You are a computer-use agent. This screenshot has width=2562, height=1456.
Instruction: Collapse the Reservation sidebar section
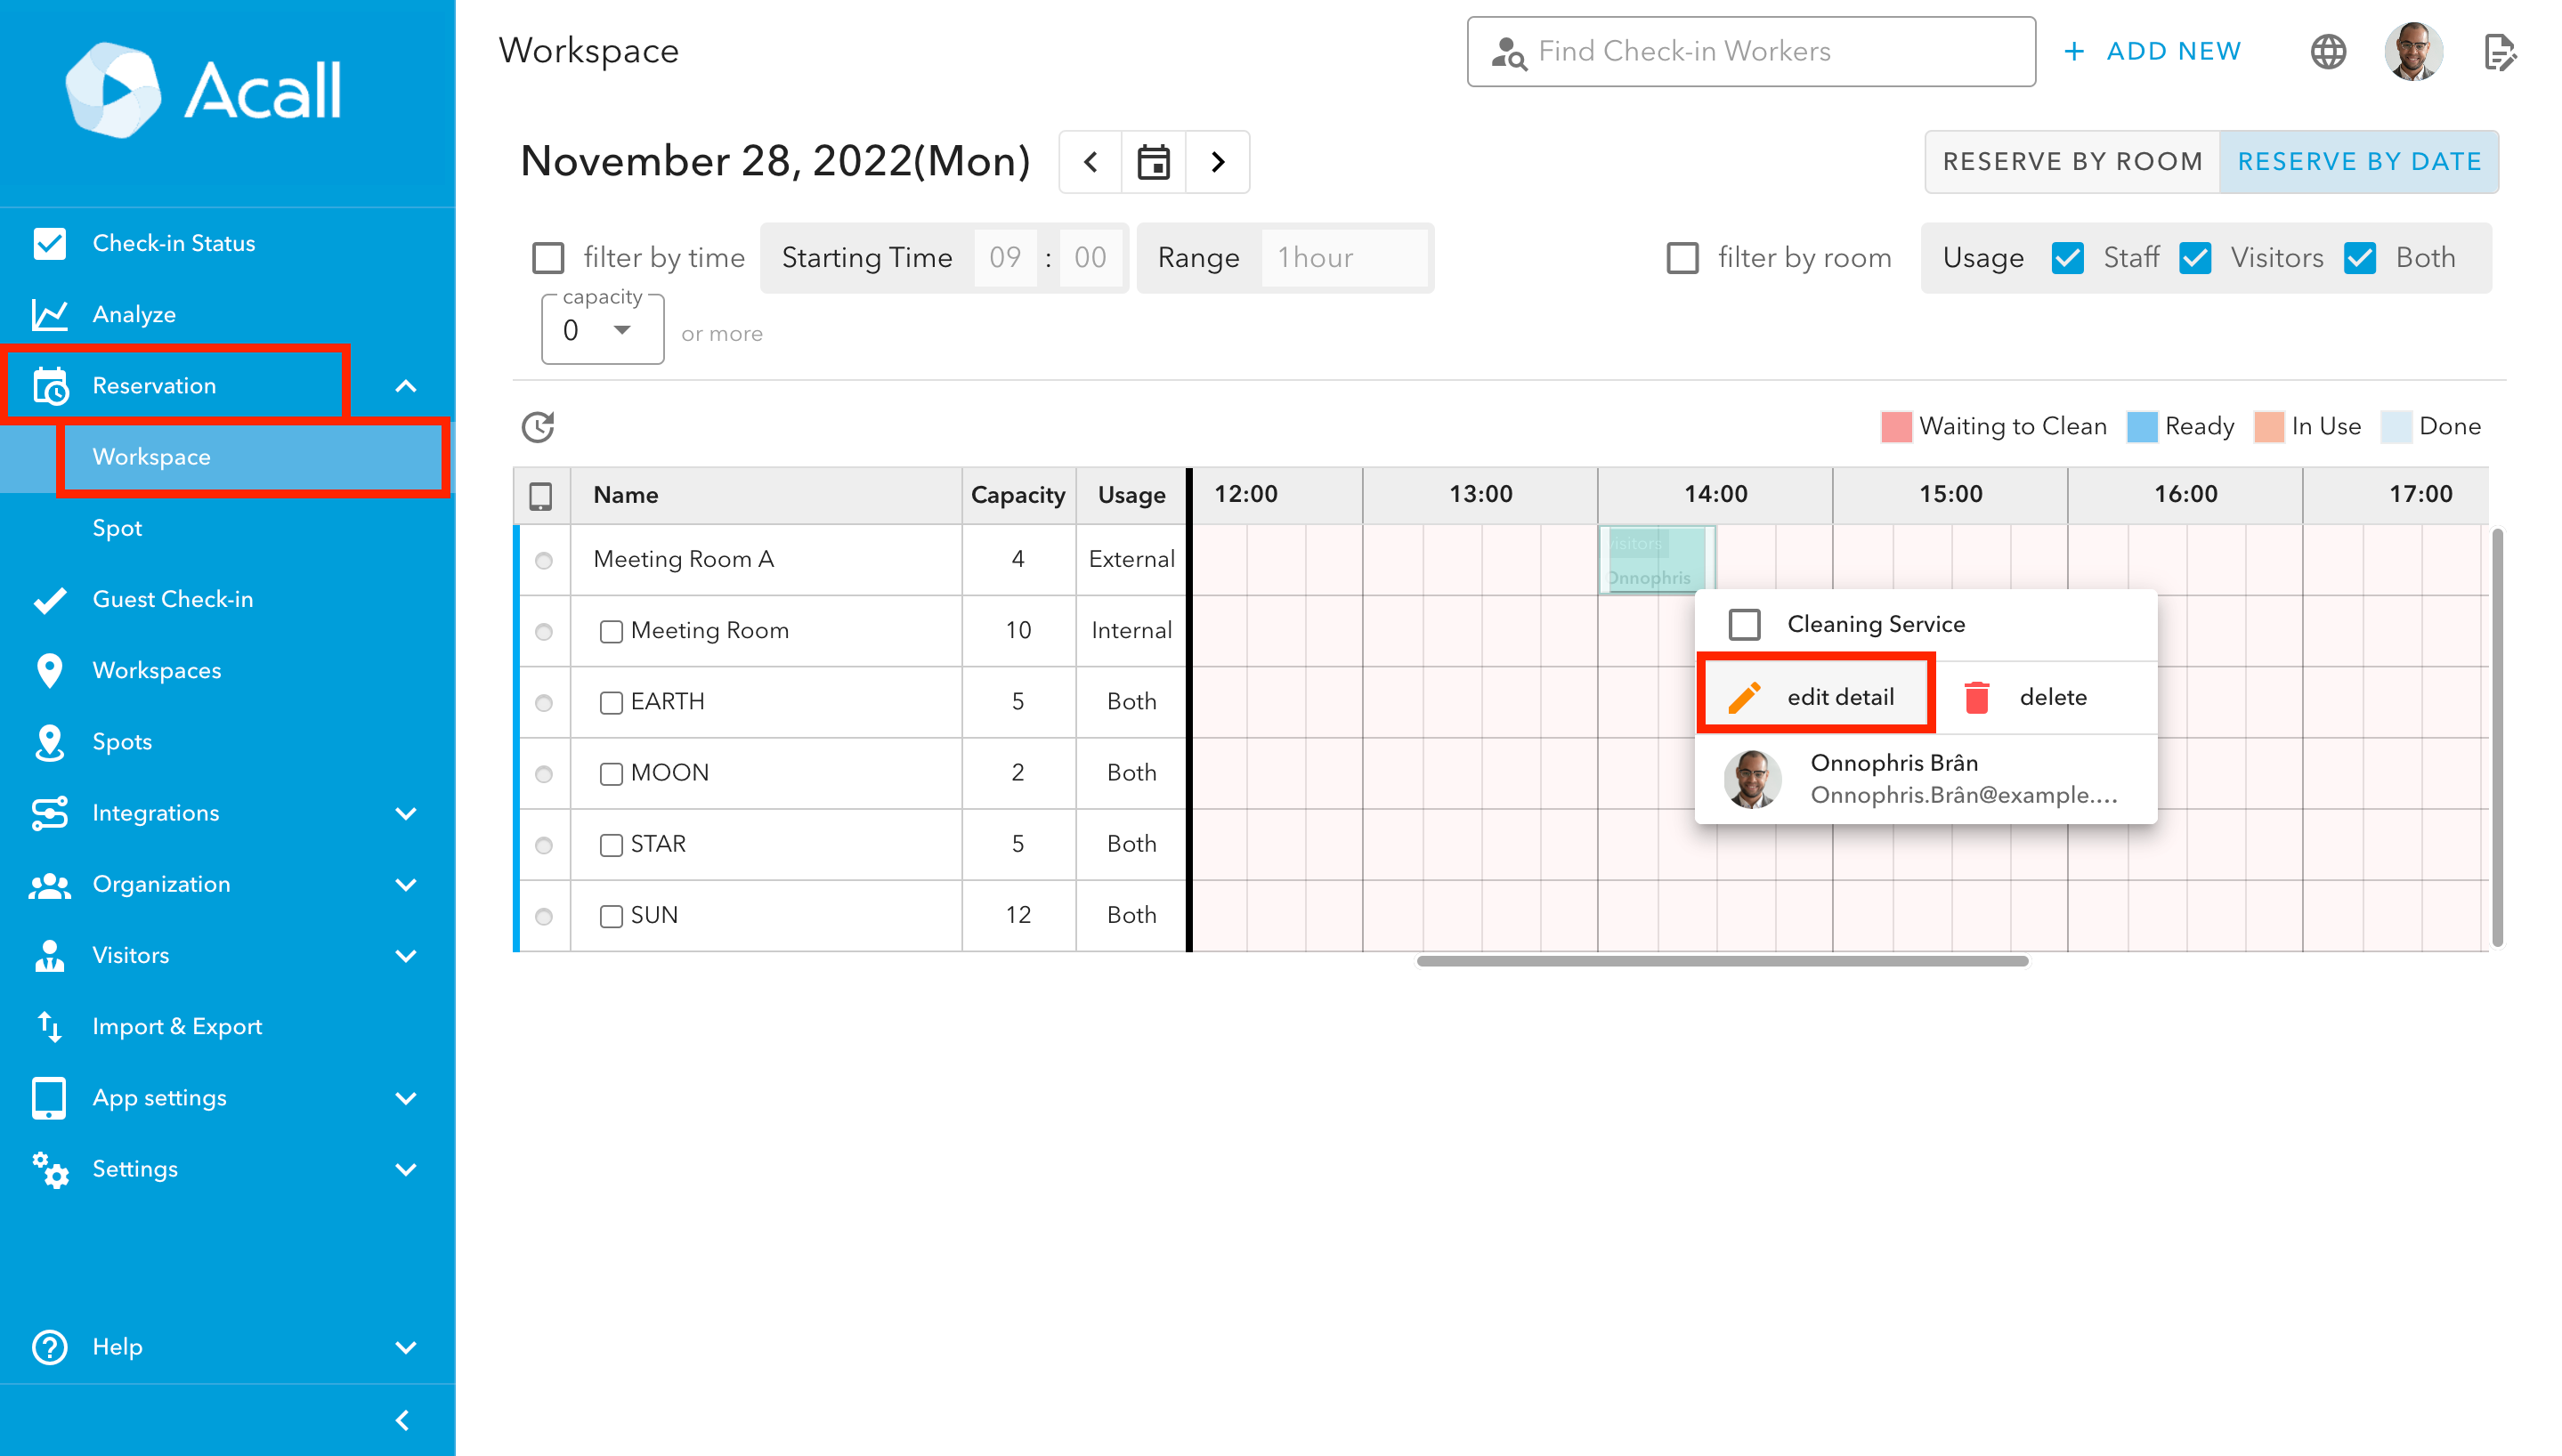405,386
